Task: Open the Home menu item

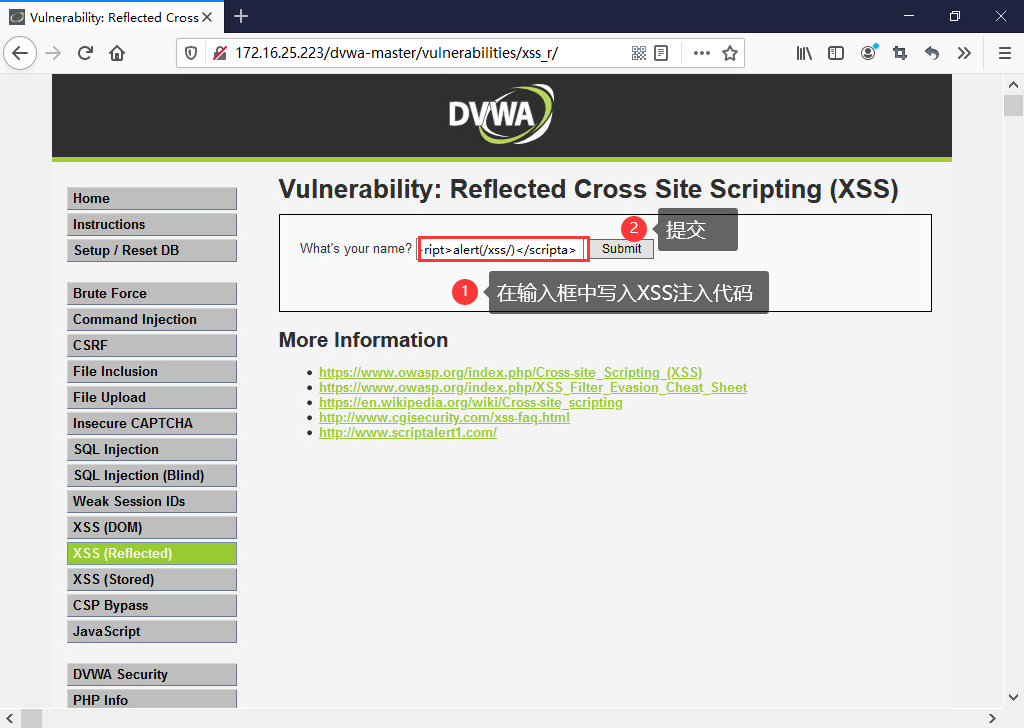Action: (x=152, y=198)
